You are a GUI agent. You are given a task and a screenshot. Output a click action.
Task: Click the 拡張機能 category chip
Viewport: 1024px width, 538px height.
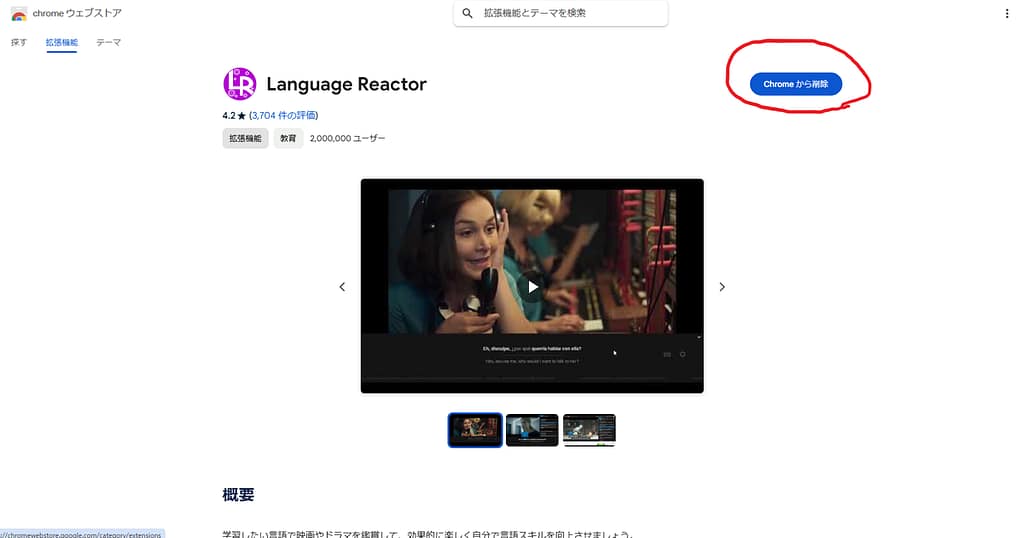point(245,139)
